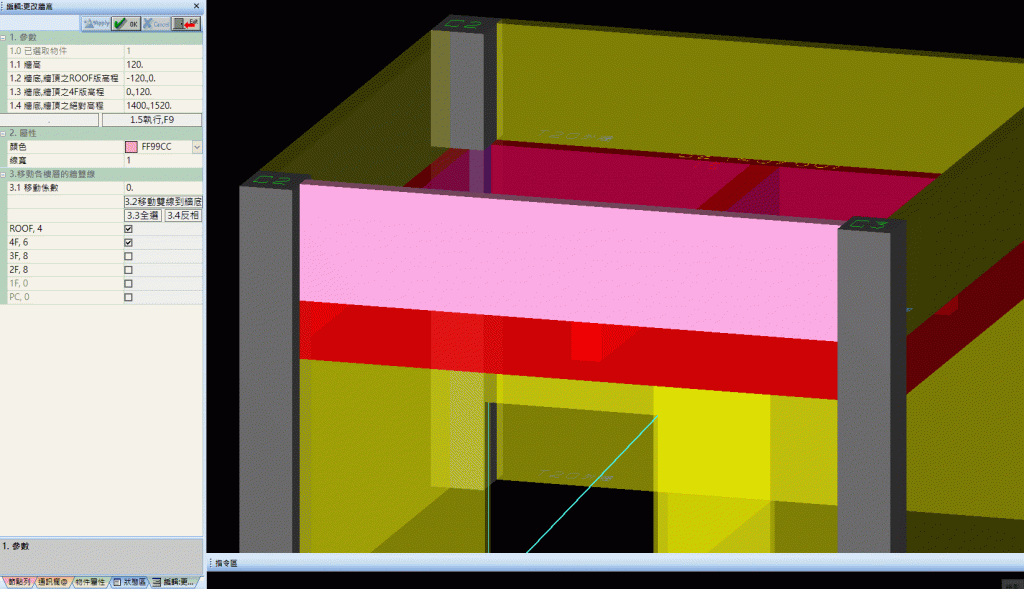
Task: Select the '1.4 牆底,牆頂之絕對高程' label
Action: tap(56, 106)
